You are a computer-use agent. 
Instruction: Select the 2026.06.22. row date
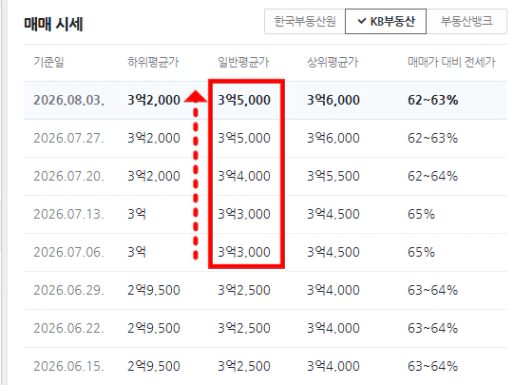pyautogui.click(x=69, y=328)
